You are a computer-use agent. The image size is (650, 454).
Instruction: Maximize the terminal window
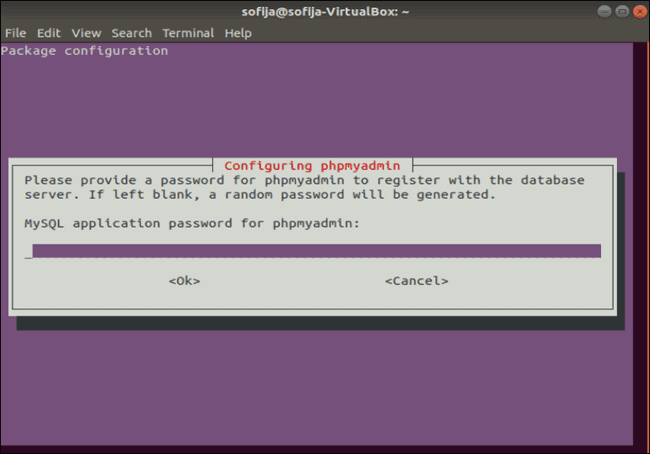click(x=622, y=12)
